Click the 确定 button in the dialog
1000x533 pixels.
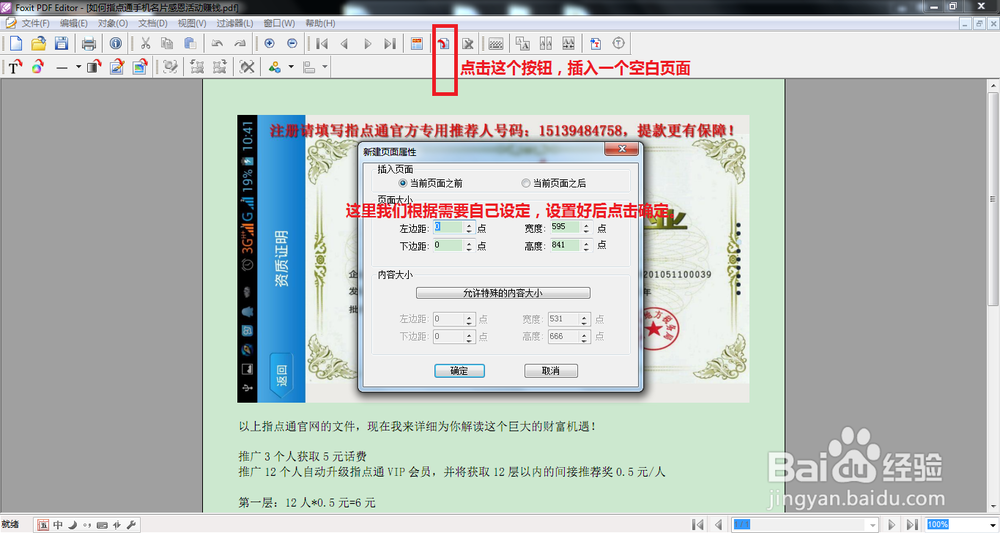pyautogui.click(x=459, y=371)
